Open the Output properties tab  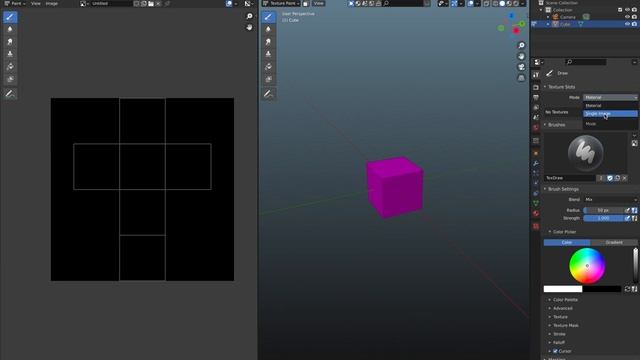pos(536,98)
